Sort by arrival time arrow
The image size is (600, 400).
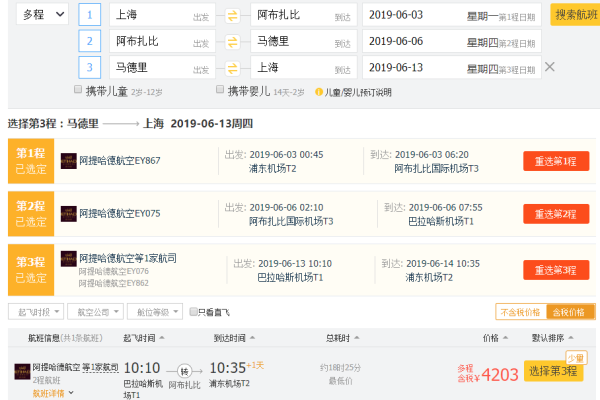252,338
